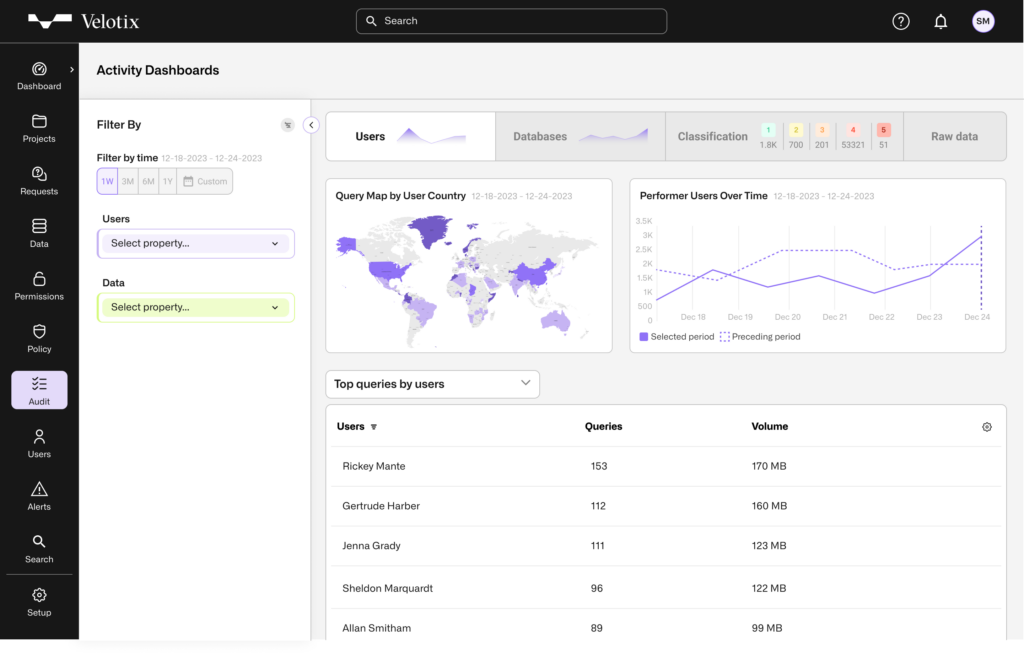Screen dimensions: 1024x655
Task: Switch to the Databases tab
Action: coord(580,136)
